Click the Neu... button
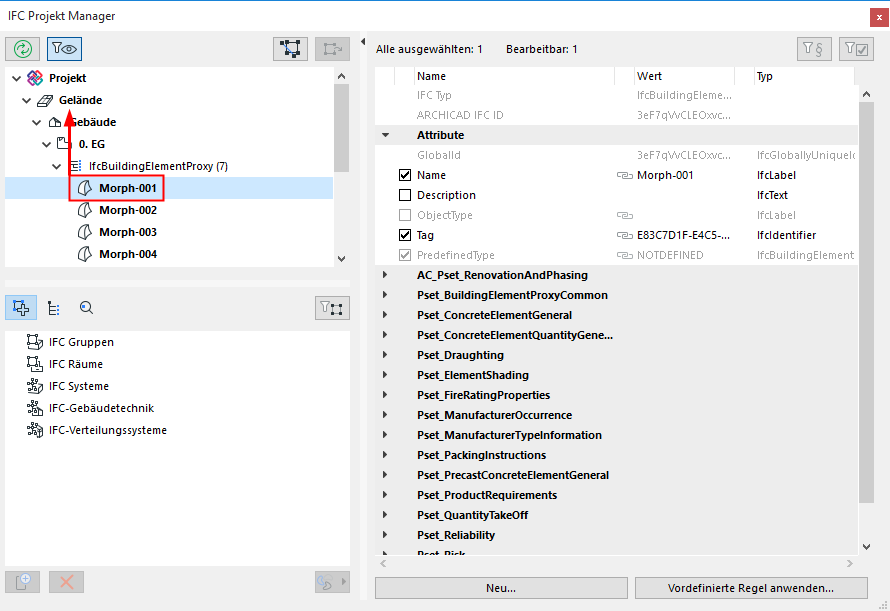The image size is (890, 611). (x=501, y=588)
